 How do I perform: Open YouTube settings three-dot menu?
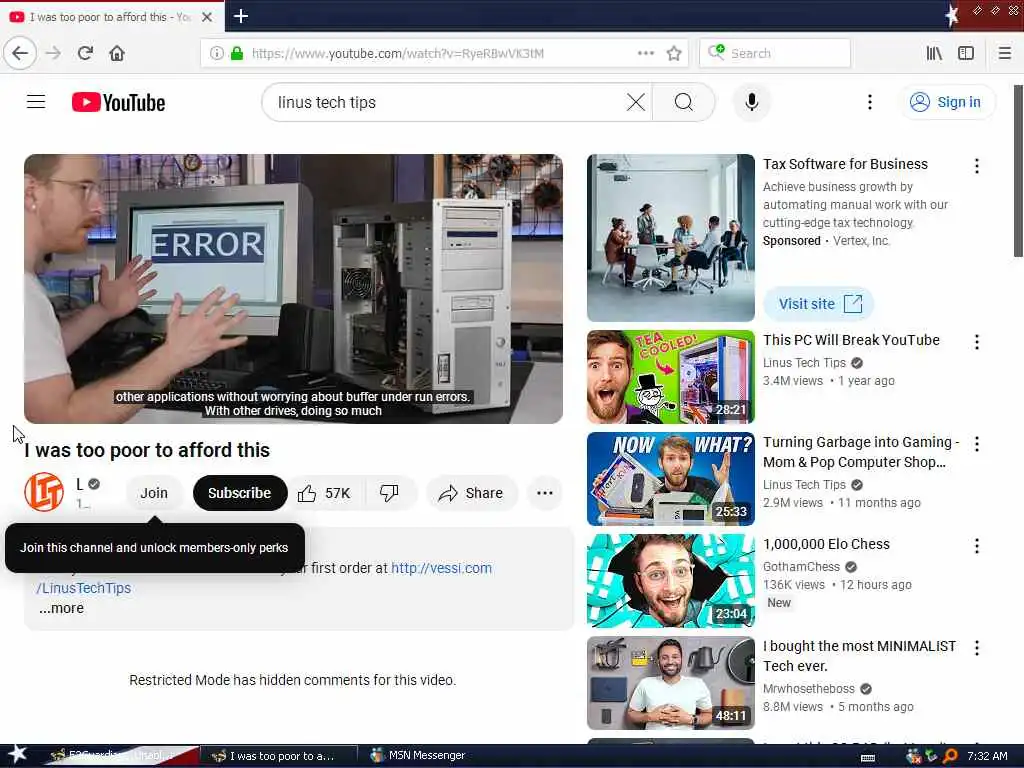tap(869, 102)
